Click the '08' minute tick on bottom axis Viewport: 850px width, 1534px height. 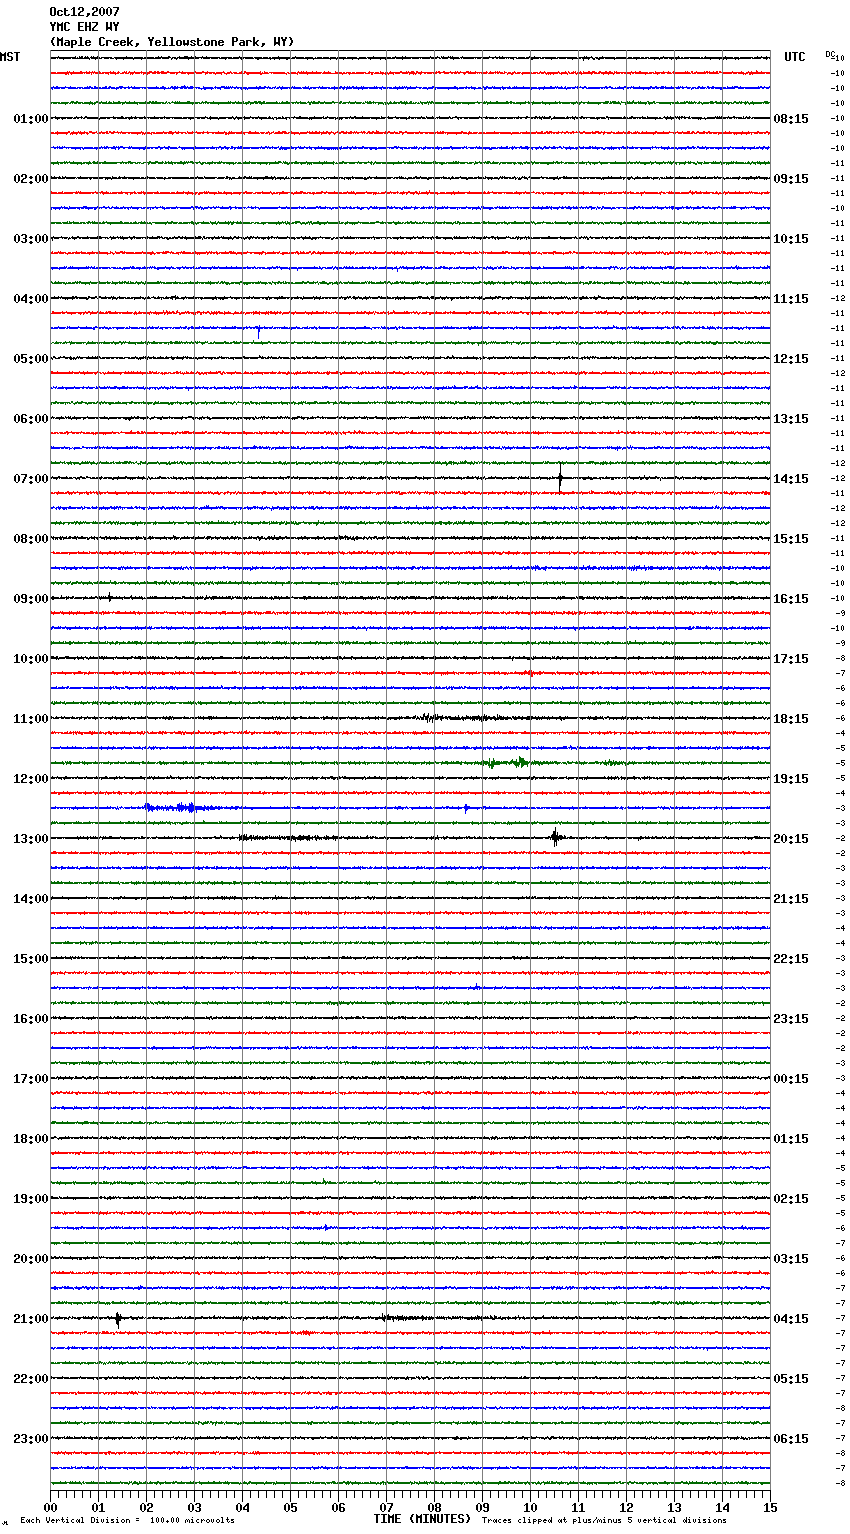point(434,1507)
